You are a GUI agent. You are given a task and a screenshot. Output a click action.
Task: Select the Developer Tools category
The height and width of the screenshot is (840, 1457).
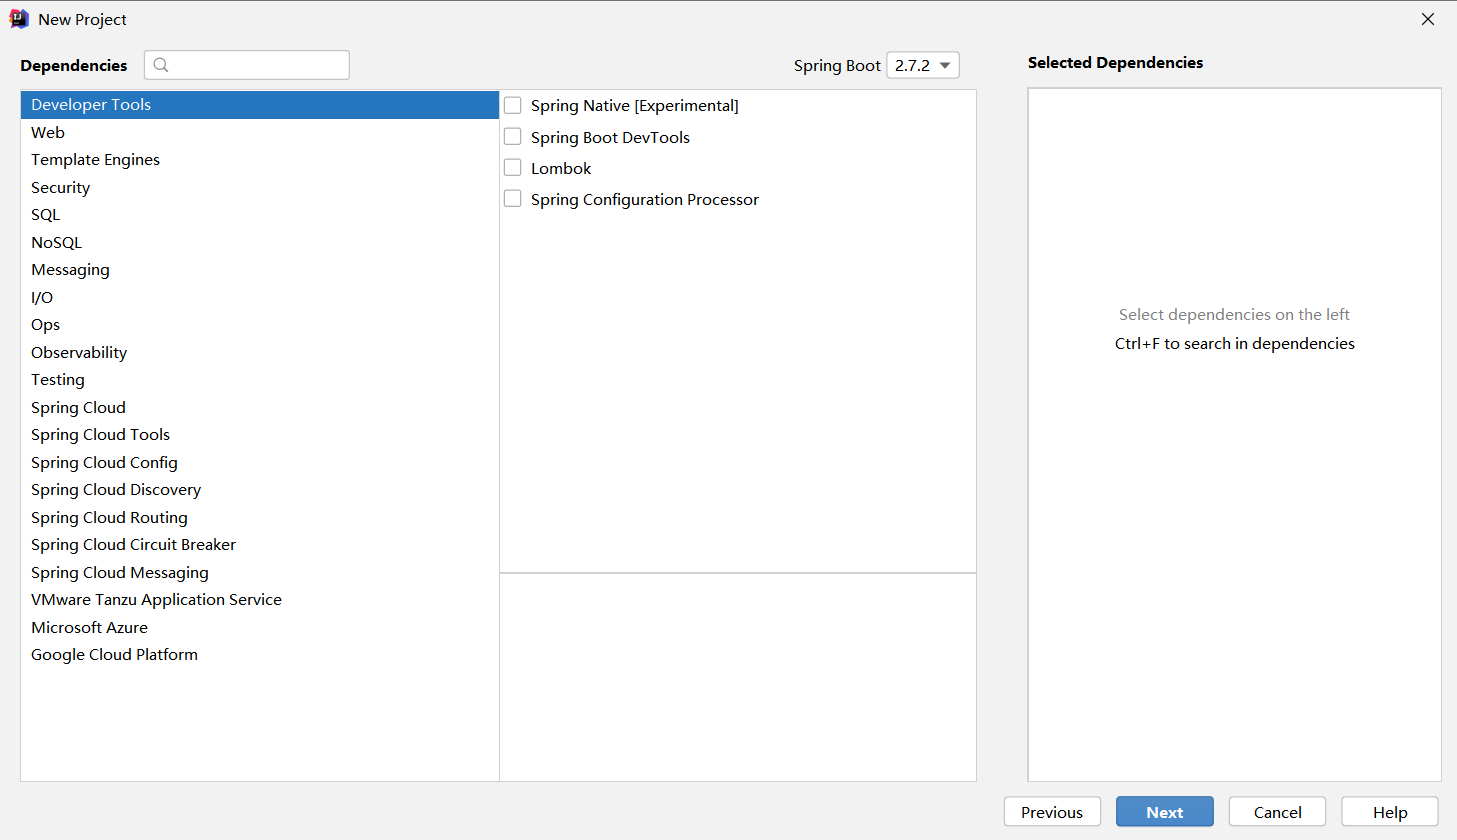pos(260,105)
